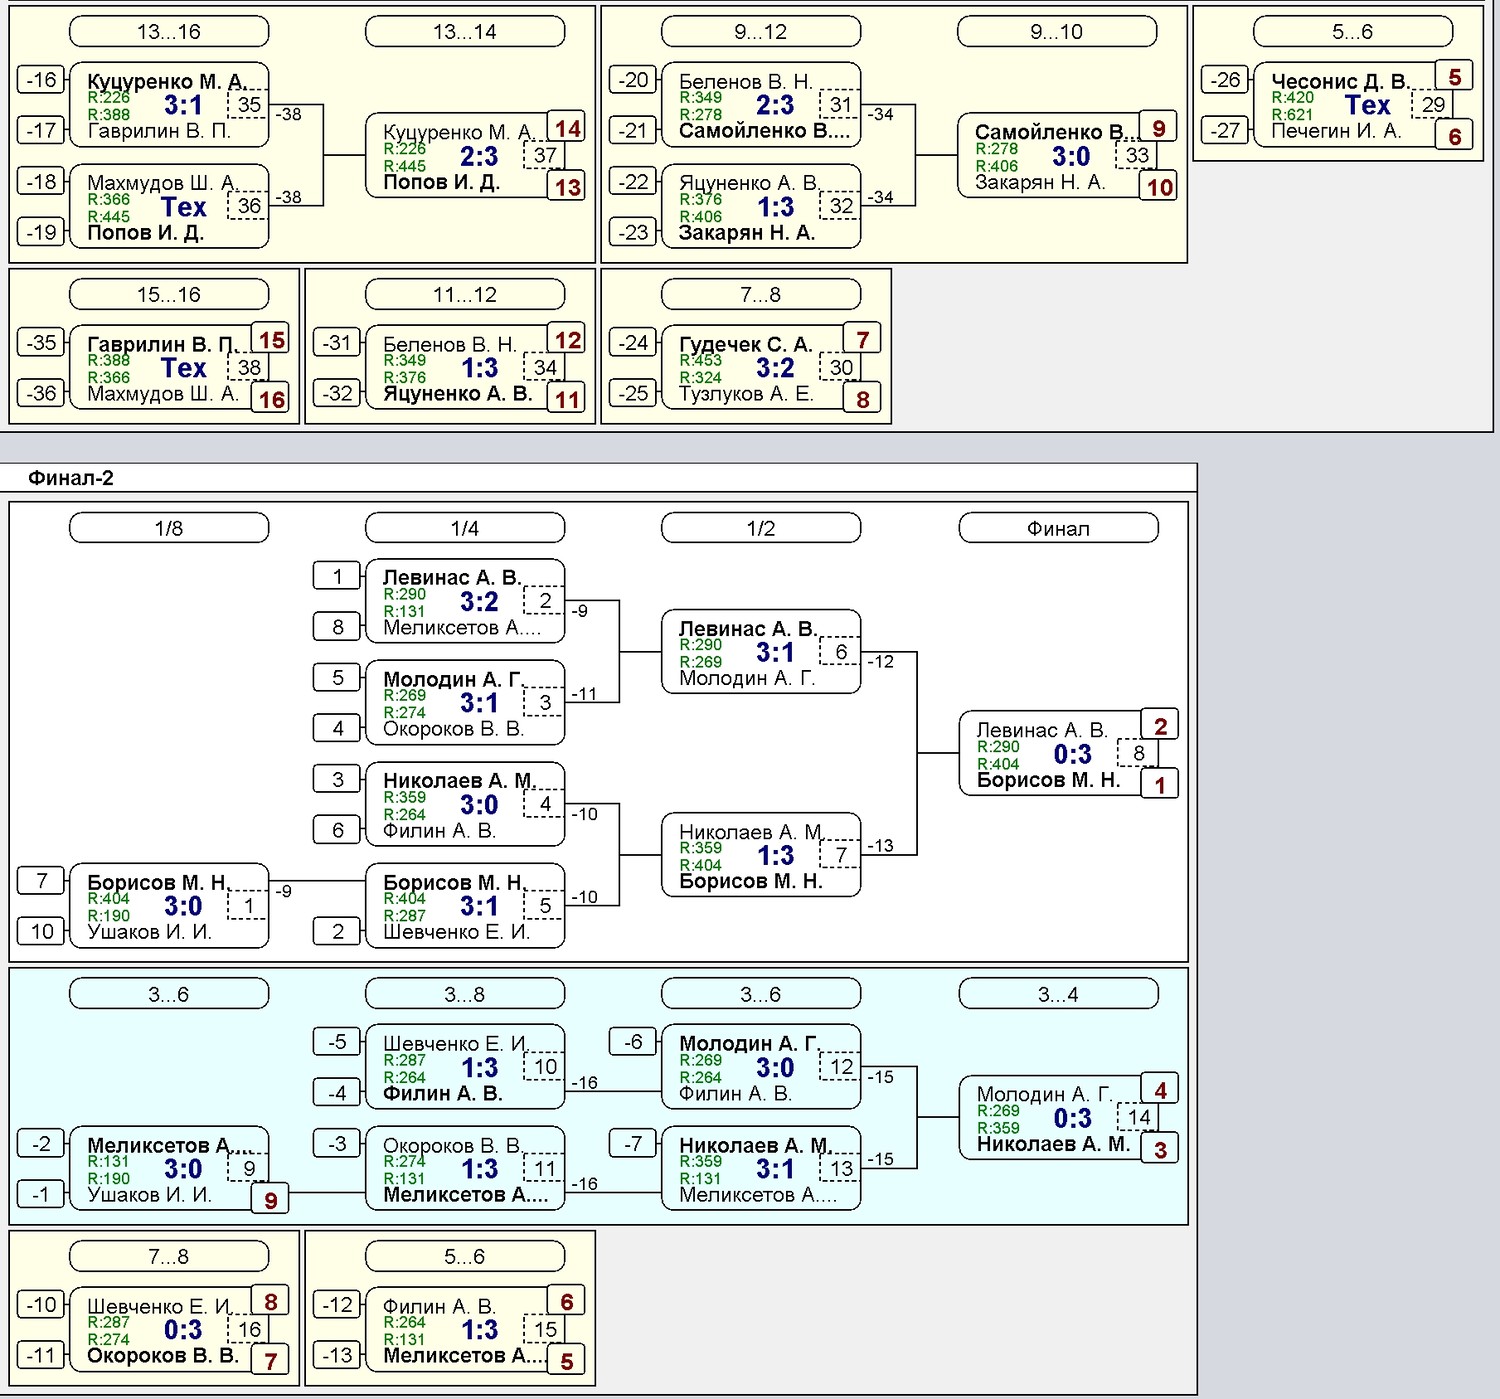Click seed box 7 beside Борисов in 1/8
The height and width of the screenshot is (1399, 1500).
click(41, 880)
